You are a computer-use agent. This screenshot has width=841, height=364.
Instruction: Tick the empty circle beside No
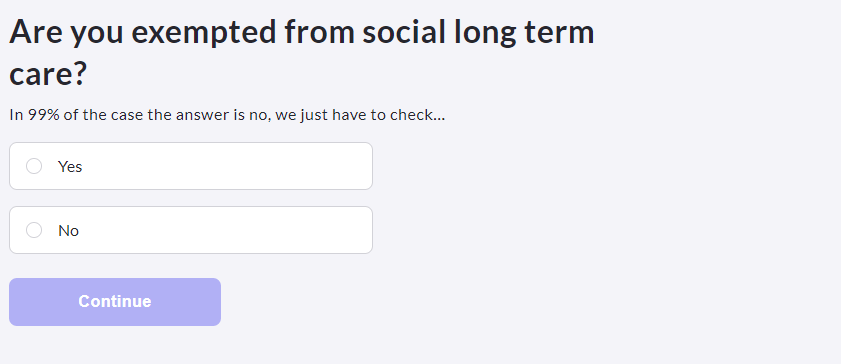(34, 230)
